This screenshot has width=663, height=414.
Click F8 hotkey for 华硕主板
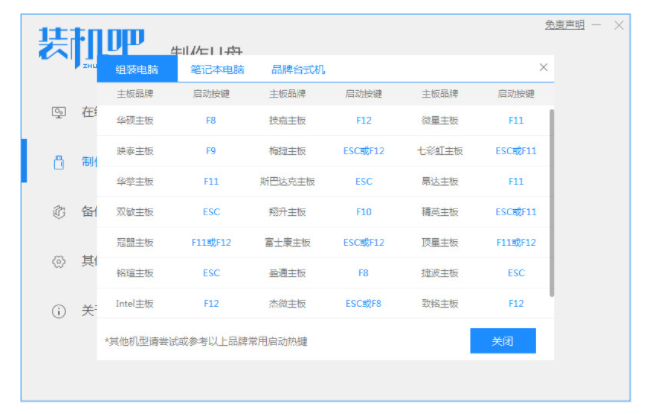[211, 120]
